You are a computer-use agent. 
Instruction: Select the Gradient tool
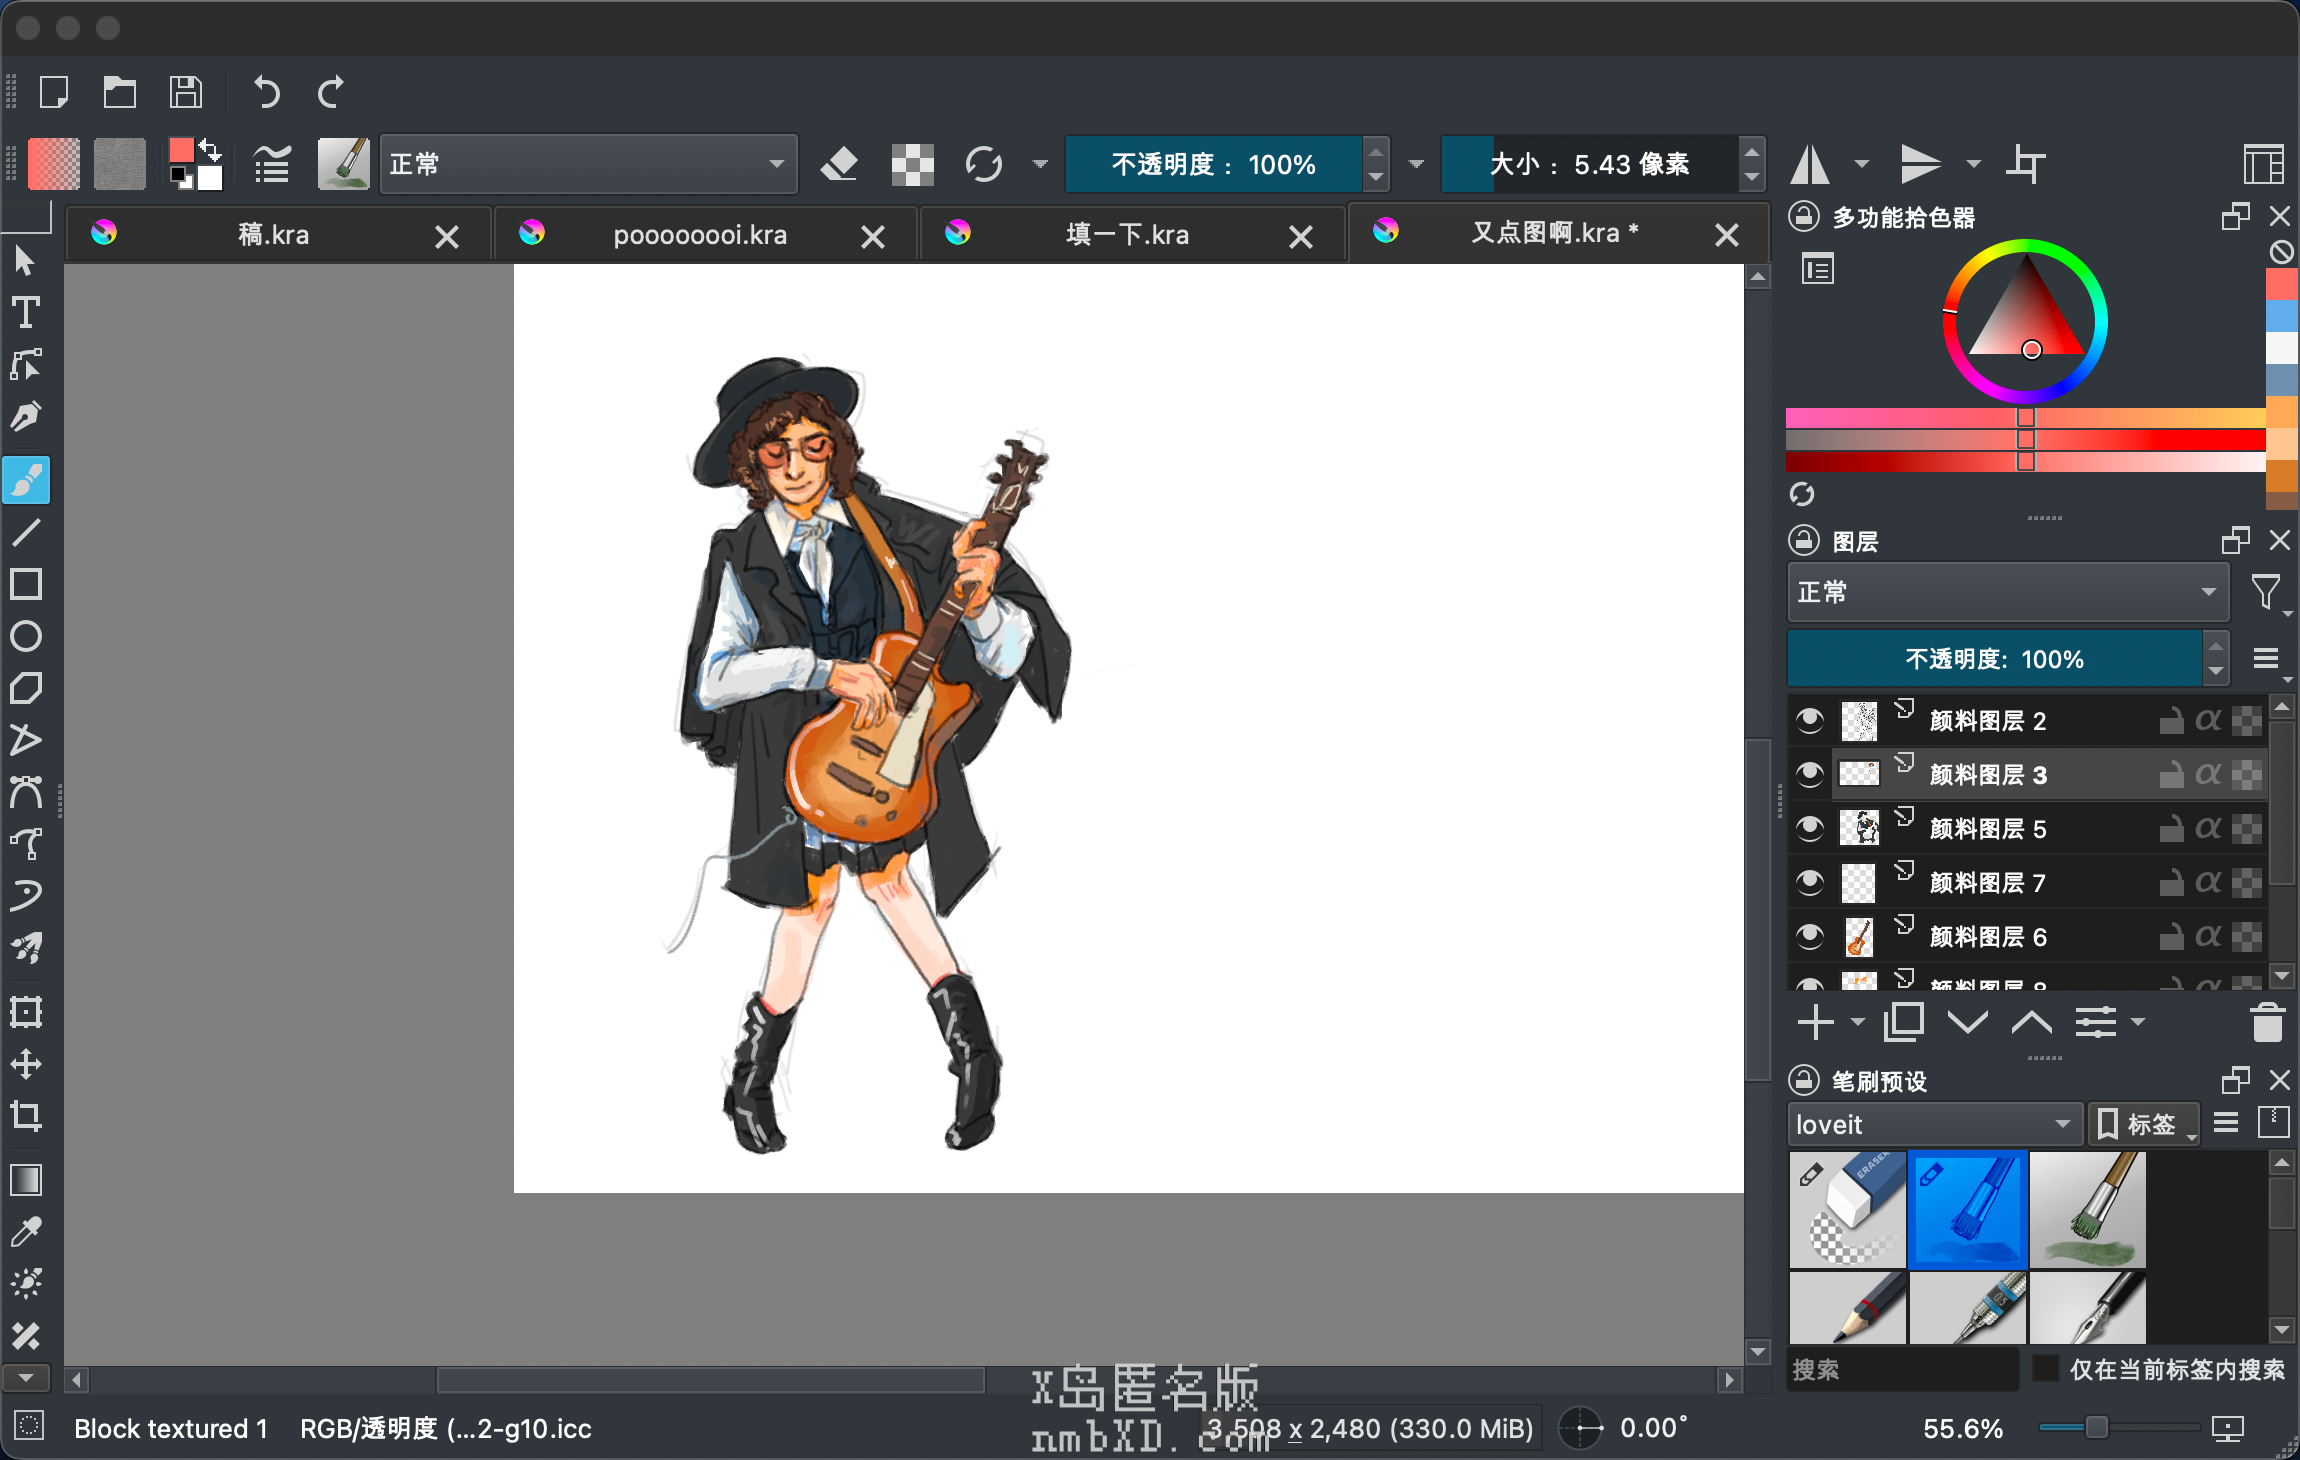26,1180
